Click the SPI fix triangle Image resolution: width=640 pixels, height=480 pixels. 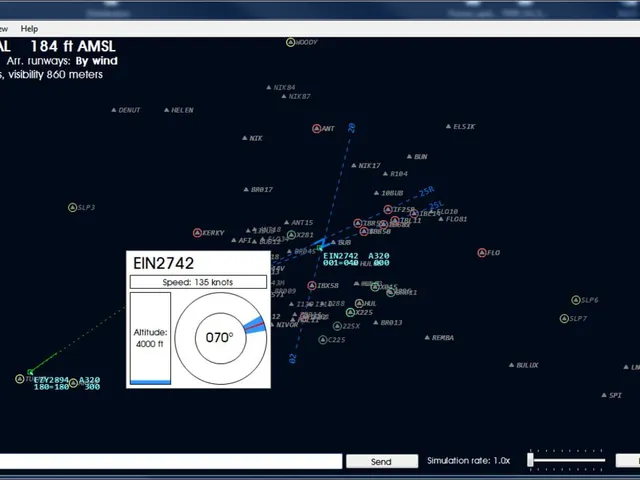point(604,395)
